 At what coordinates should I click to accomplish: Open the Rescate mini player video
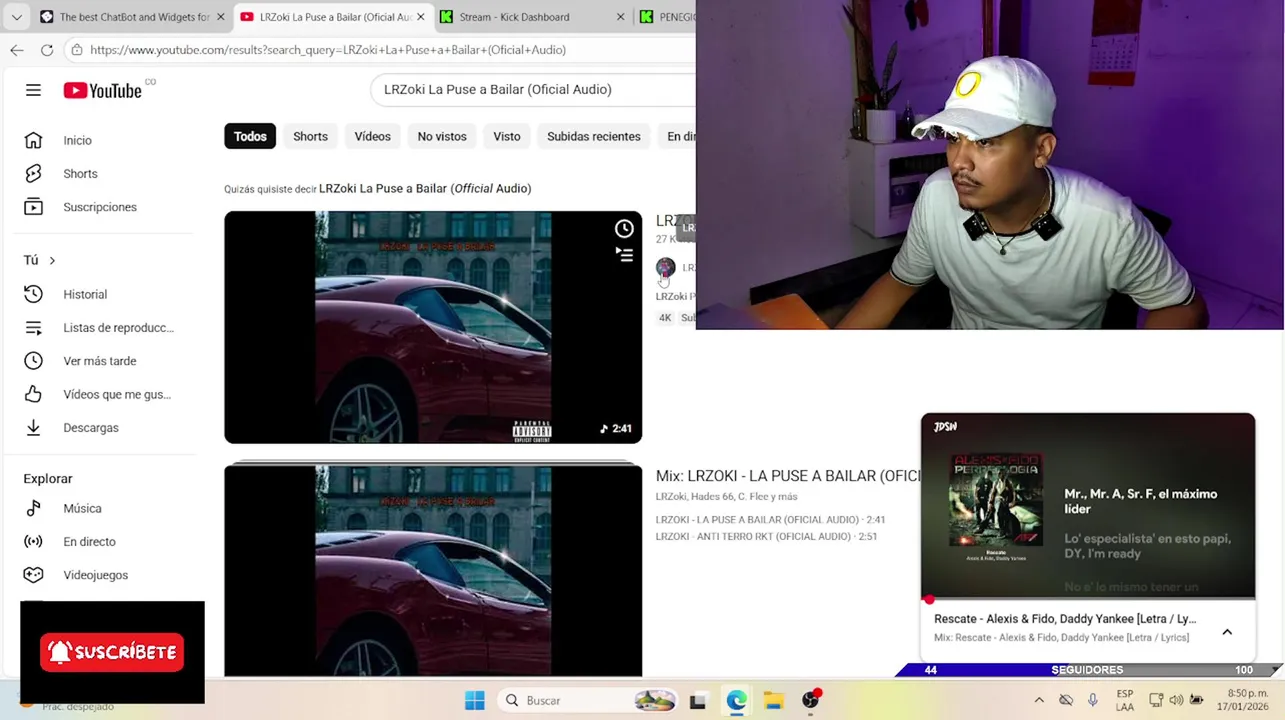pyautogui.click(x=1088, y=505)
